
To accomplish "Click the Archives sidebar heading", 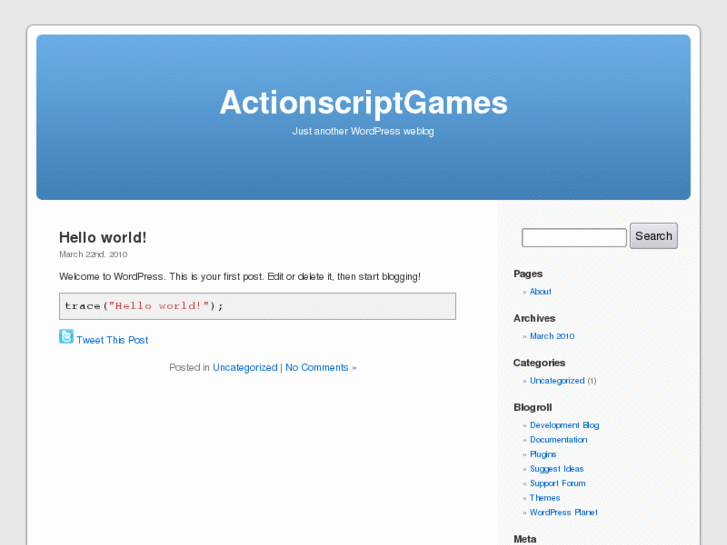I will pyautogui.click(x=534, y=318).
